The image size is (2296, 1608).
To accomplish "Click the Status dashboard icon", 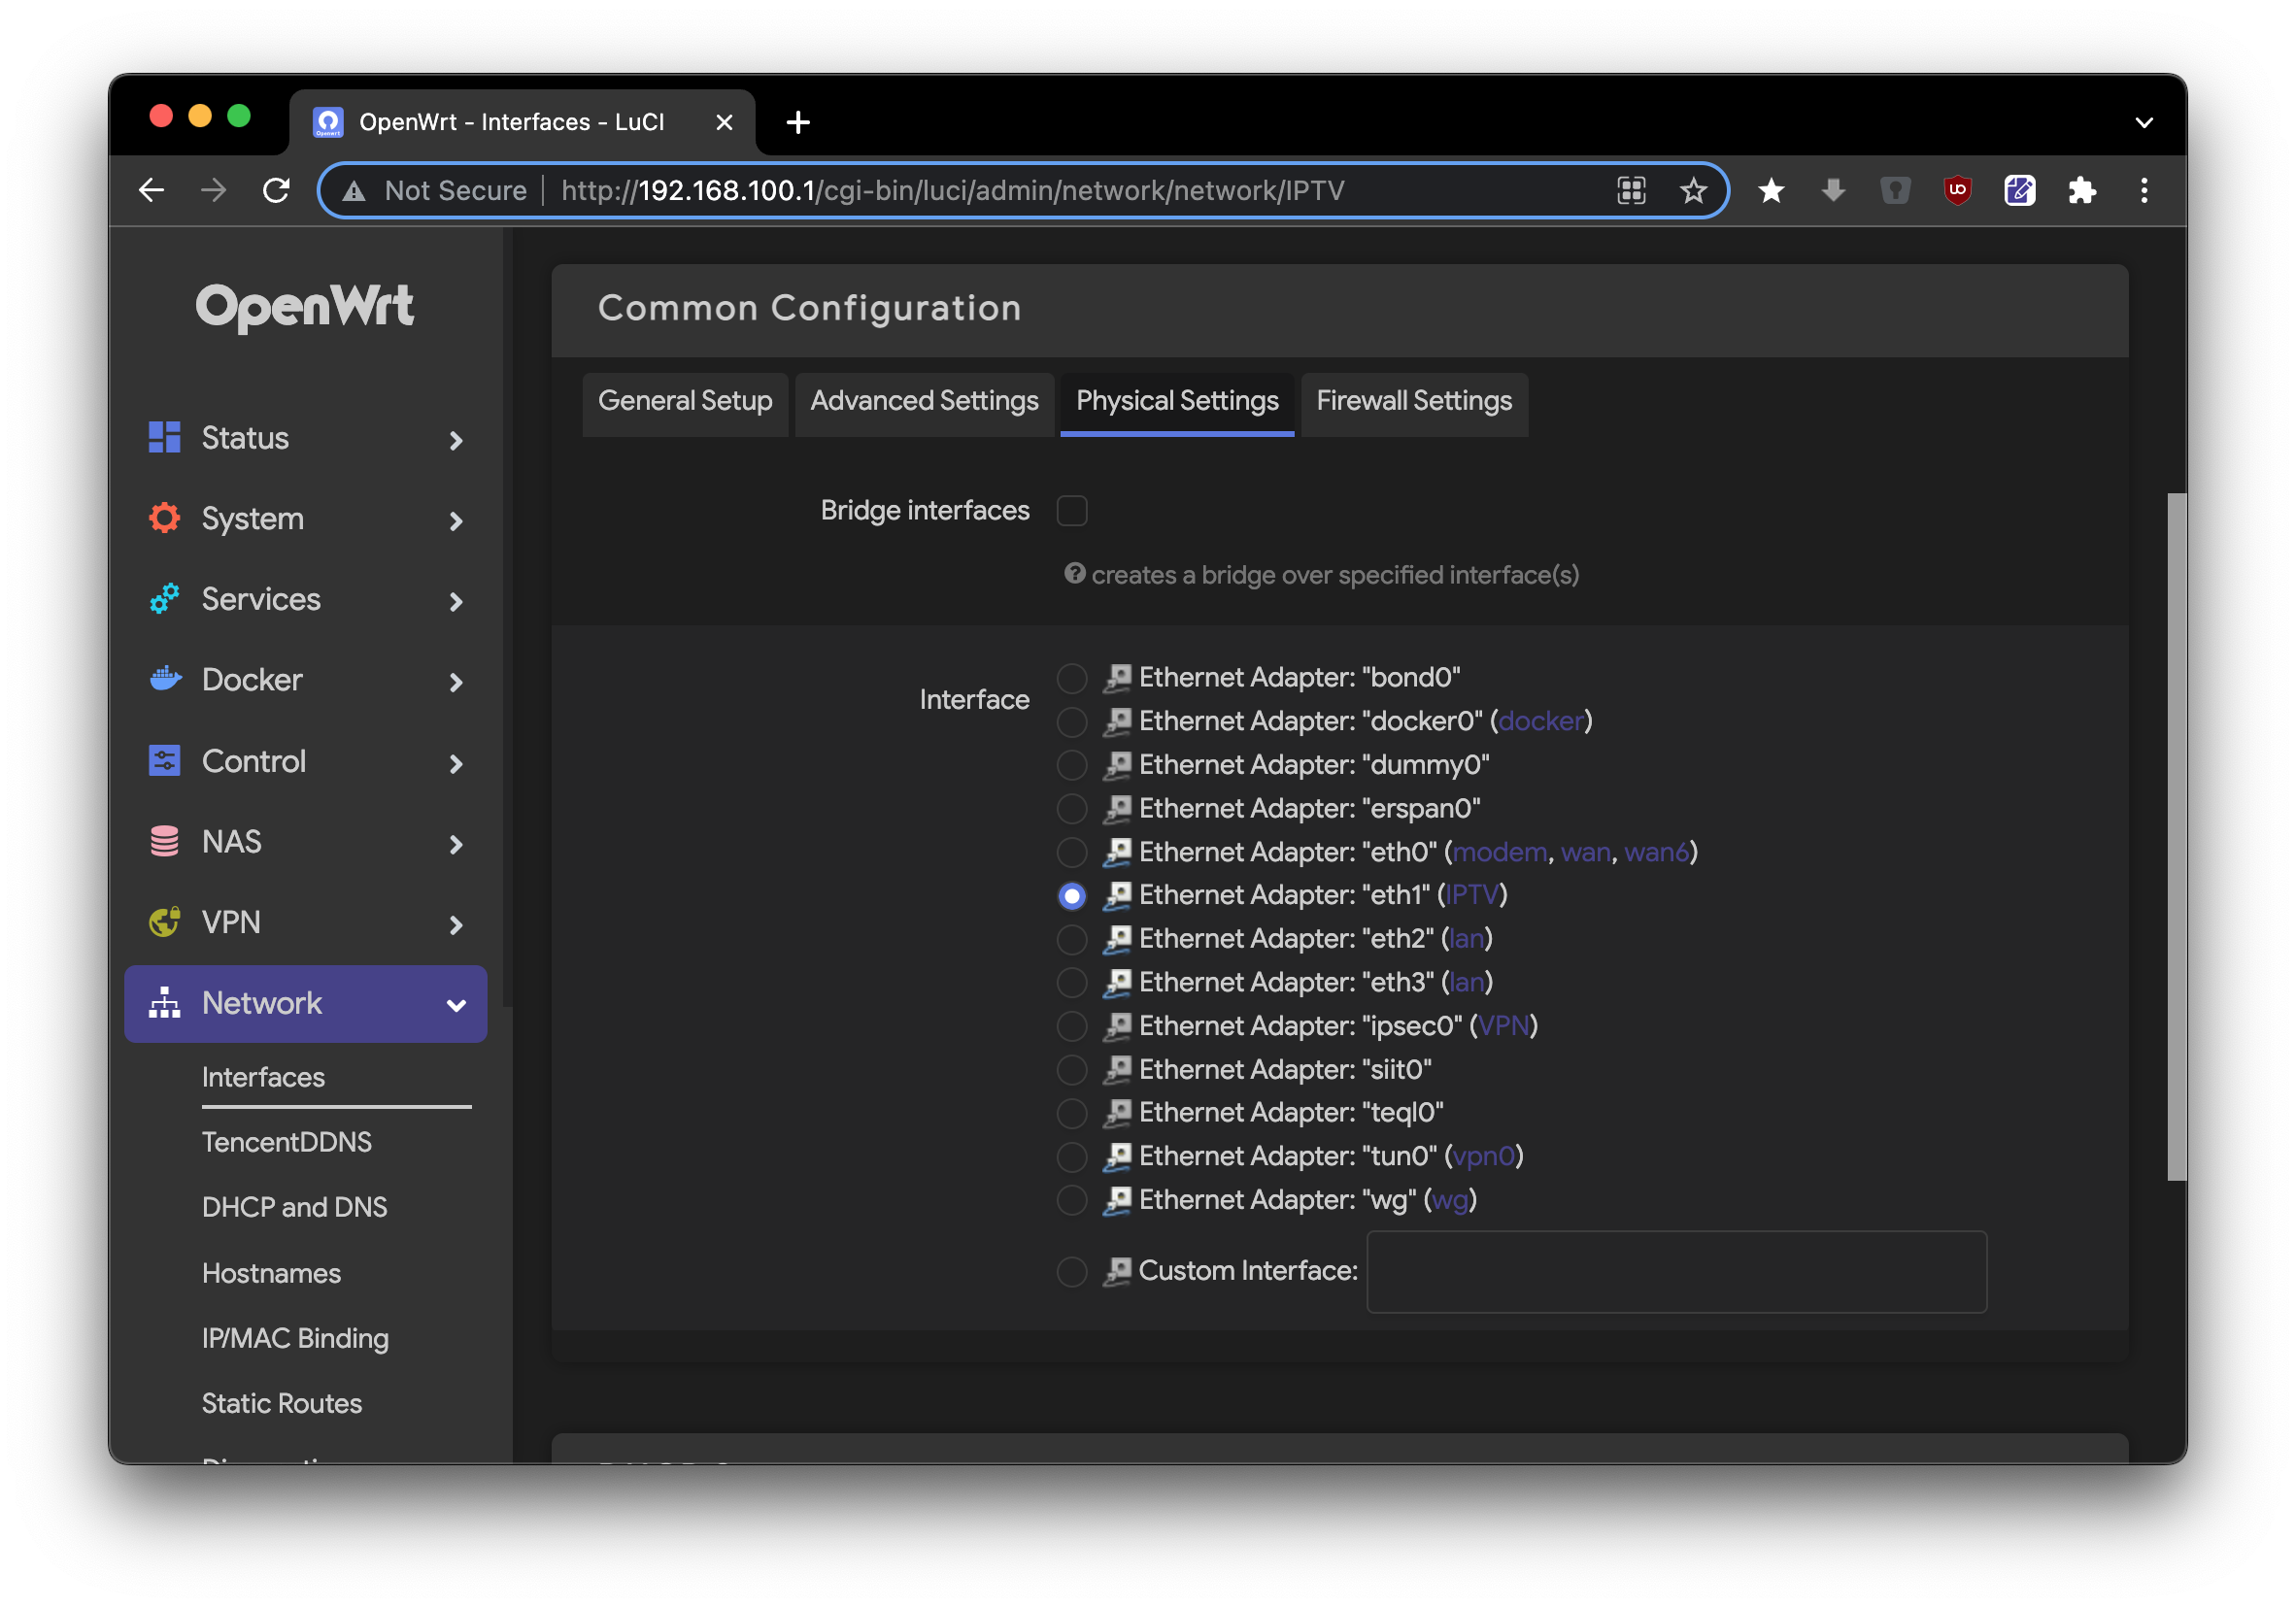I will click(x=164, y=437).
